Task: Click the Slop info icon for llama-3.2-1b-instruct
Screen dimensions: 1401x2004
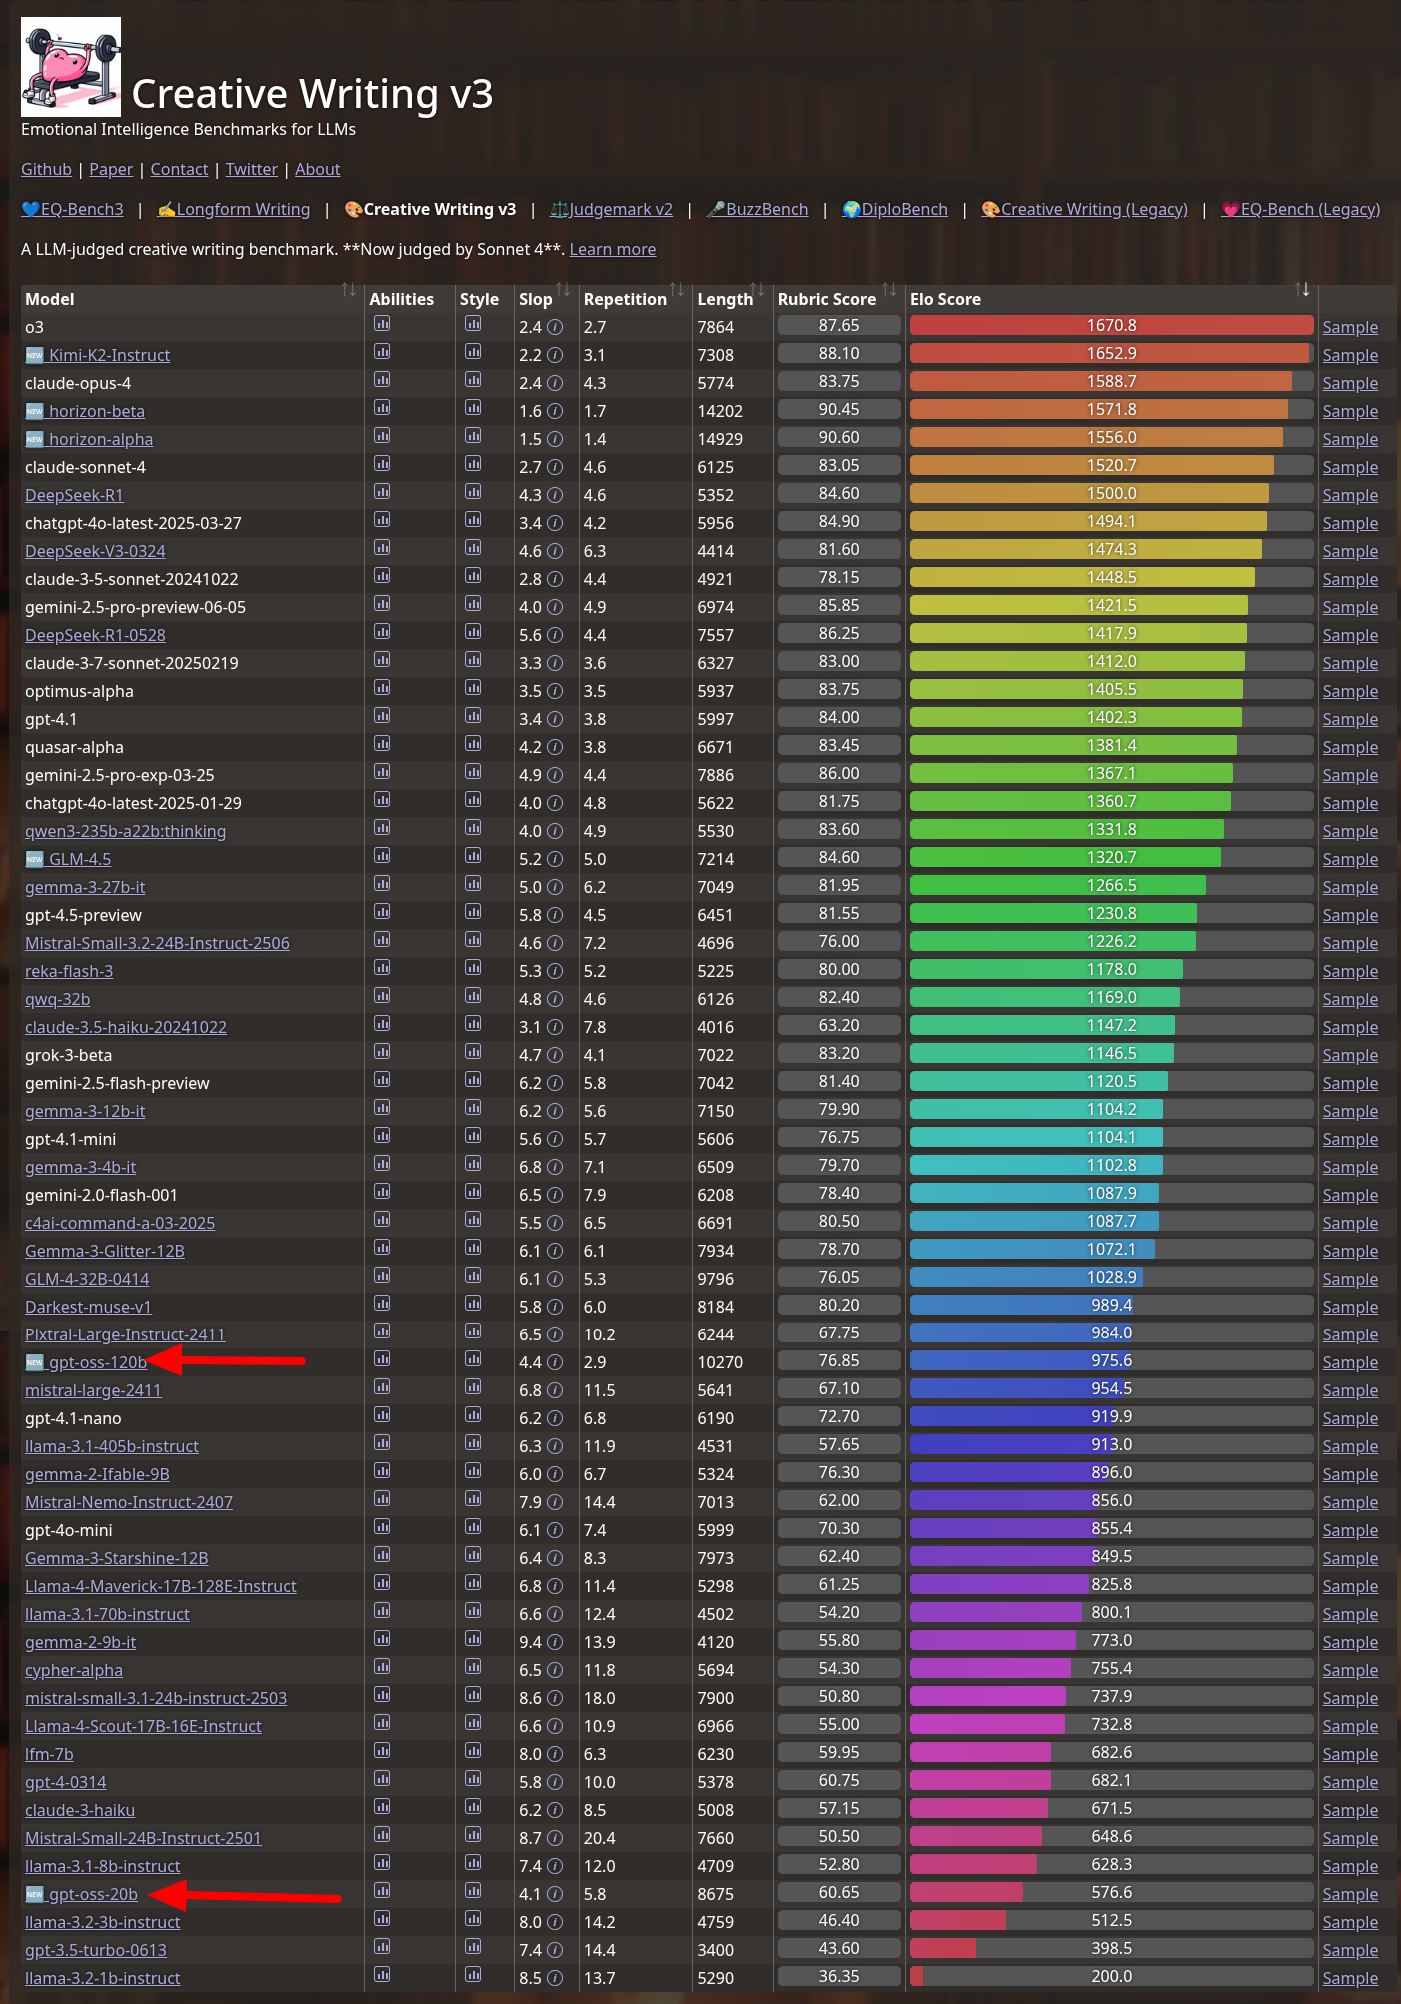Action: [555, 1978]
